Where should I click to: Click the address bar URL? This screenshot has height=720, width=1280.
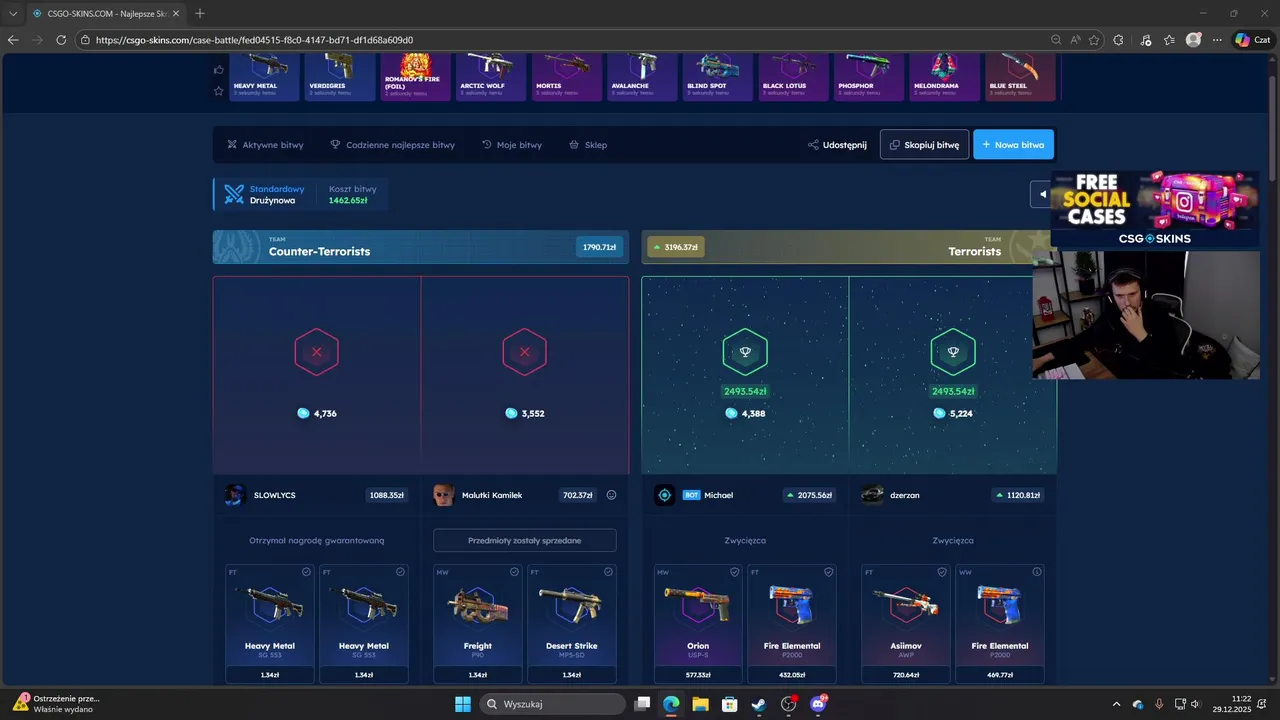[x=255, y=40]
